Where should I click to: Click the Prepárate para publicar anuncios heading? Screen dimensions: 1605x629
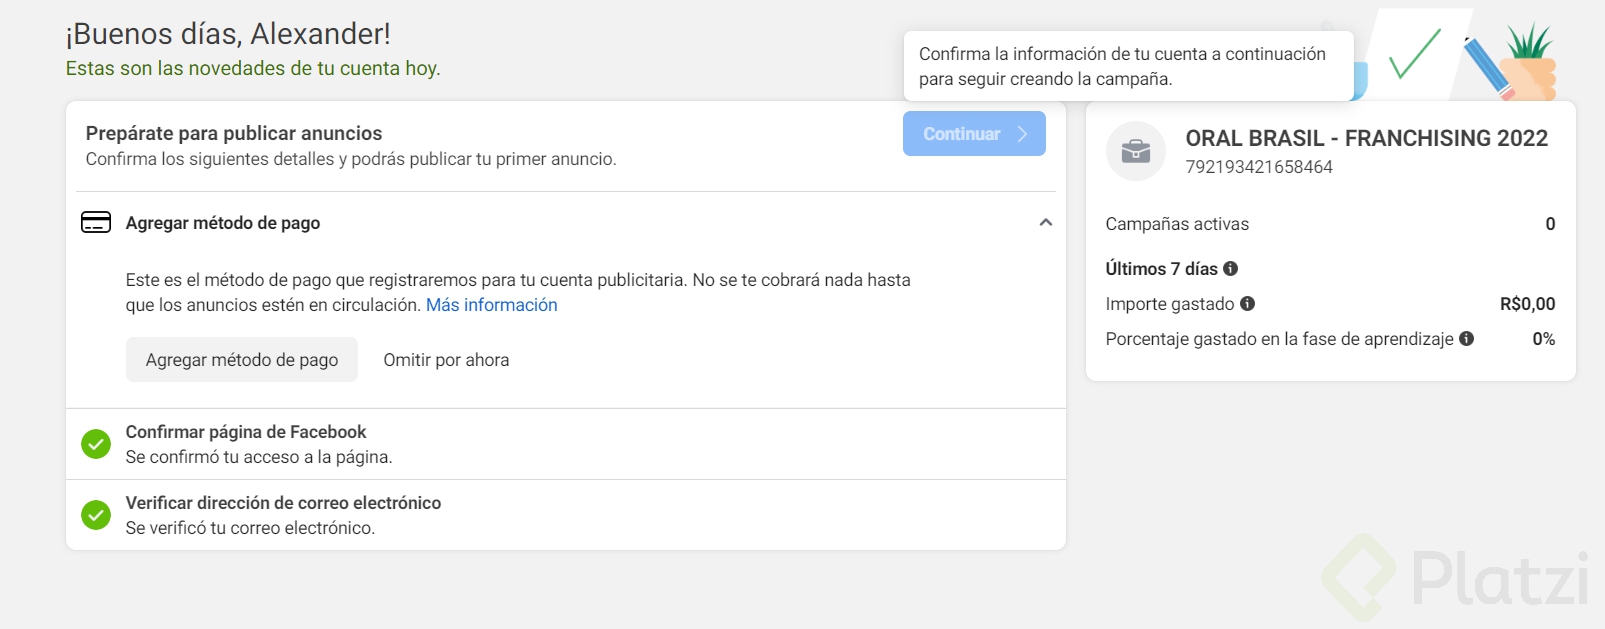coord(234,133)
